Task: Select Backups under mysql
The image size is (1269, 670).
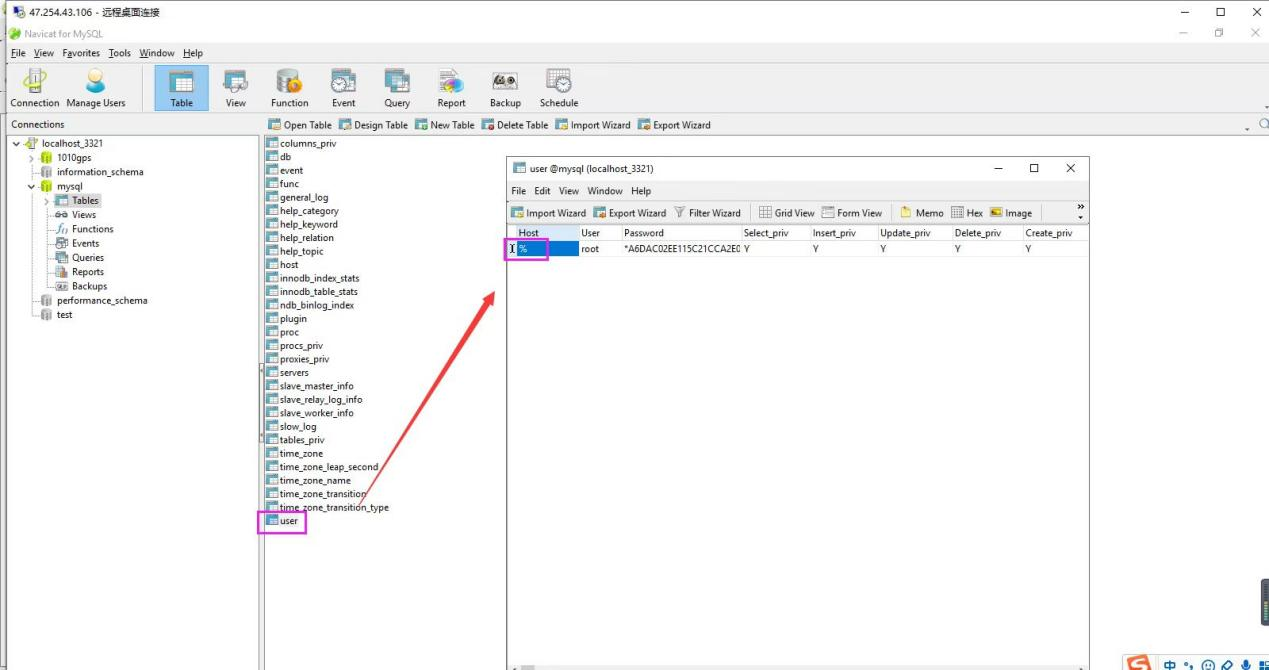Action: [89, 286]
